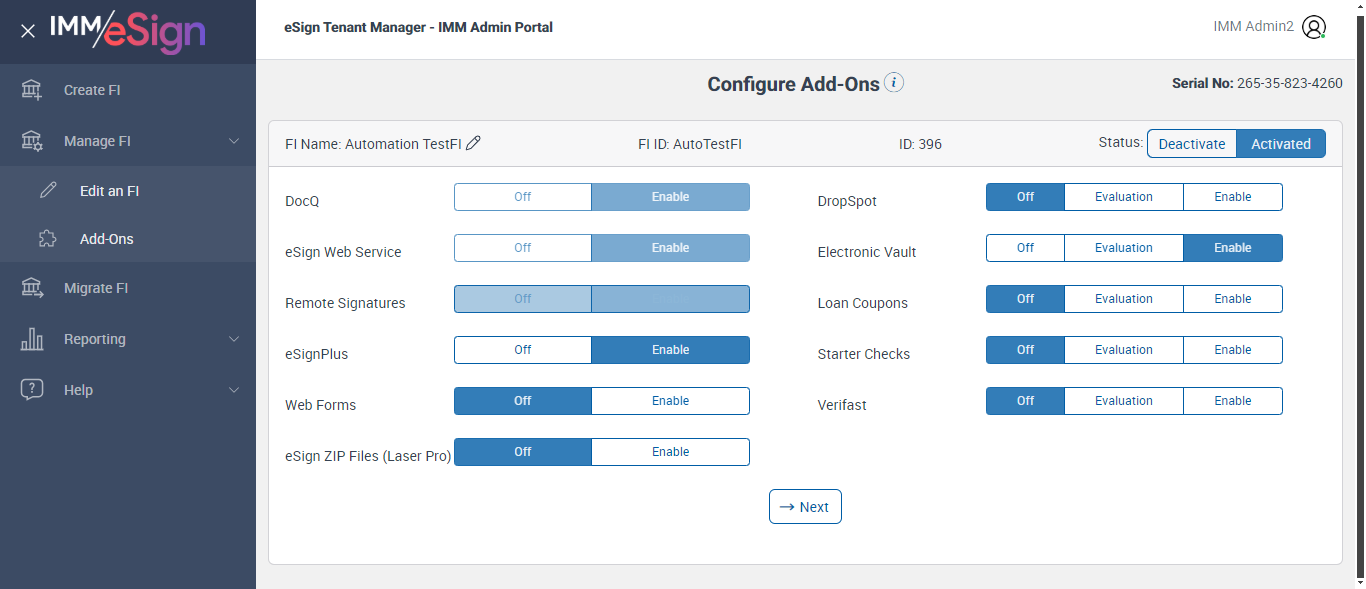
Task: Close the sidebar with the X icon
Action: coord(28,31)
